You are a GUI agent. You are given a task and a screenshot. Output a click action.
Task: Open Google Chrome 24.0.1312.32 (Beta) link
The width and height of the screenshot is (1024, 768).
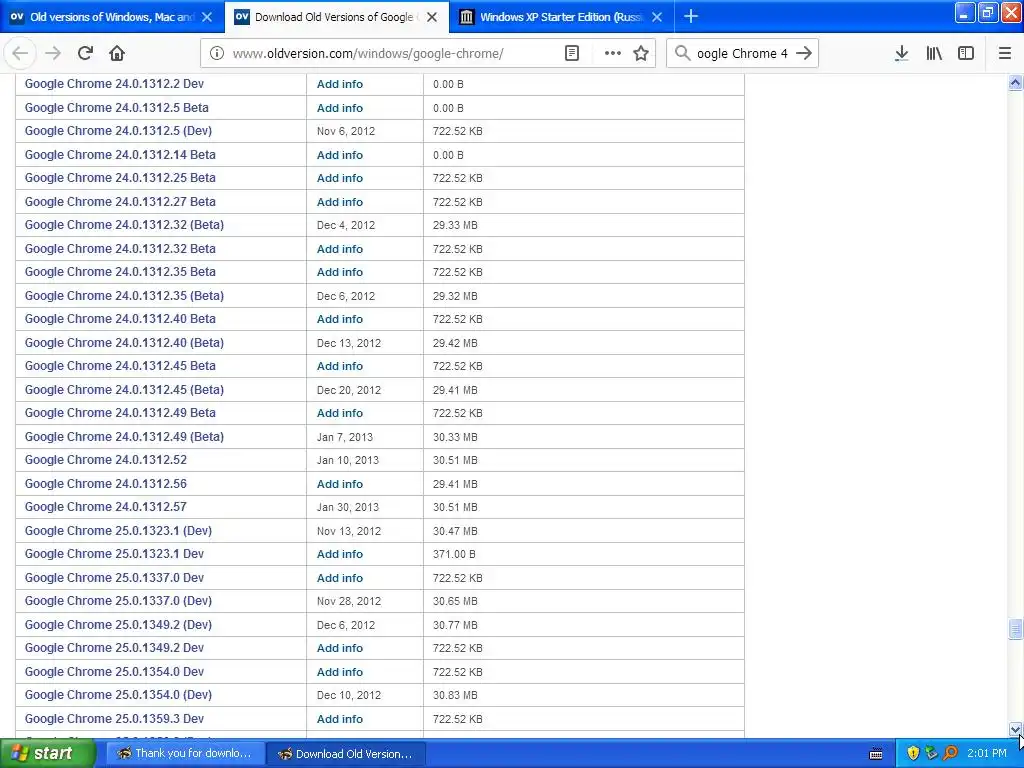click(124, 225)
